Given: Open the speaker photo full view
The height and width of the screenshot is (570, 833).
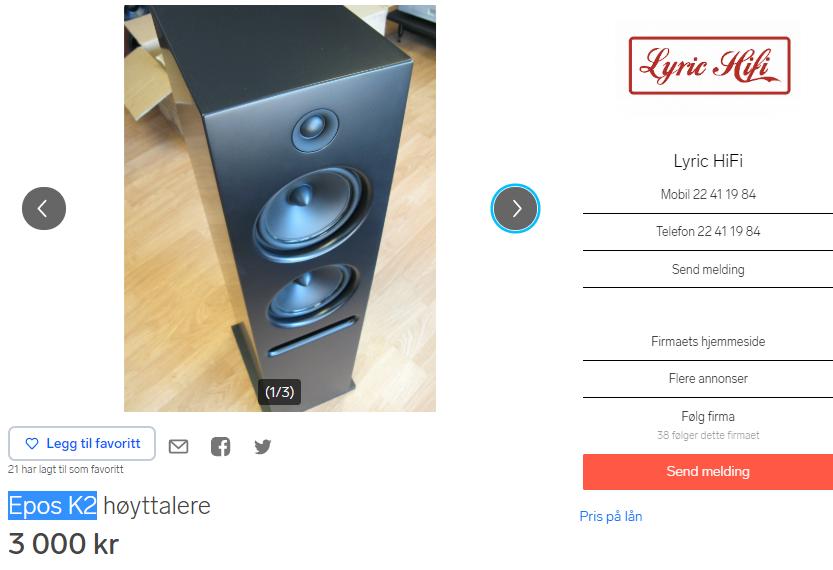Looking at the screenshot, I should pyautogui.click(x=280, y=208).
